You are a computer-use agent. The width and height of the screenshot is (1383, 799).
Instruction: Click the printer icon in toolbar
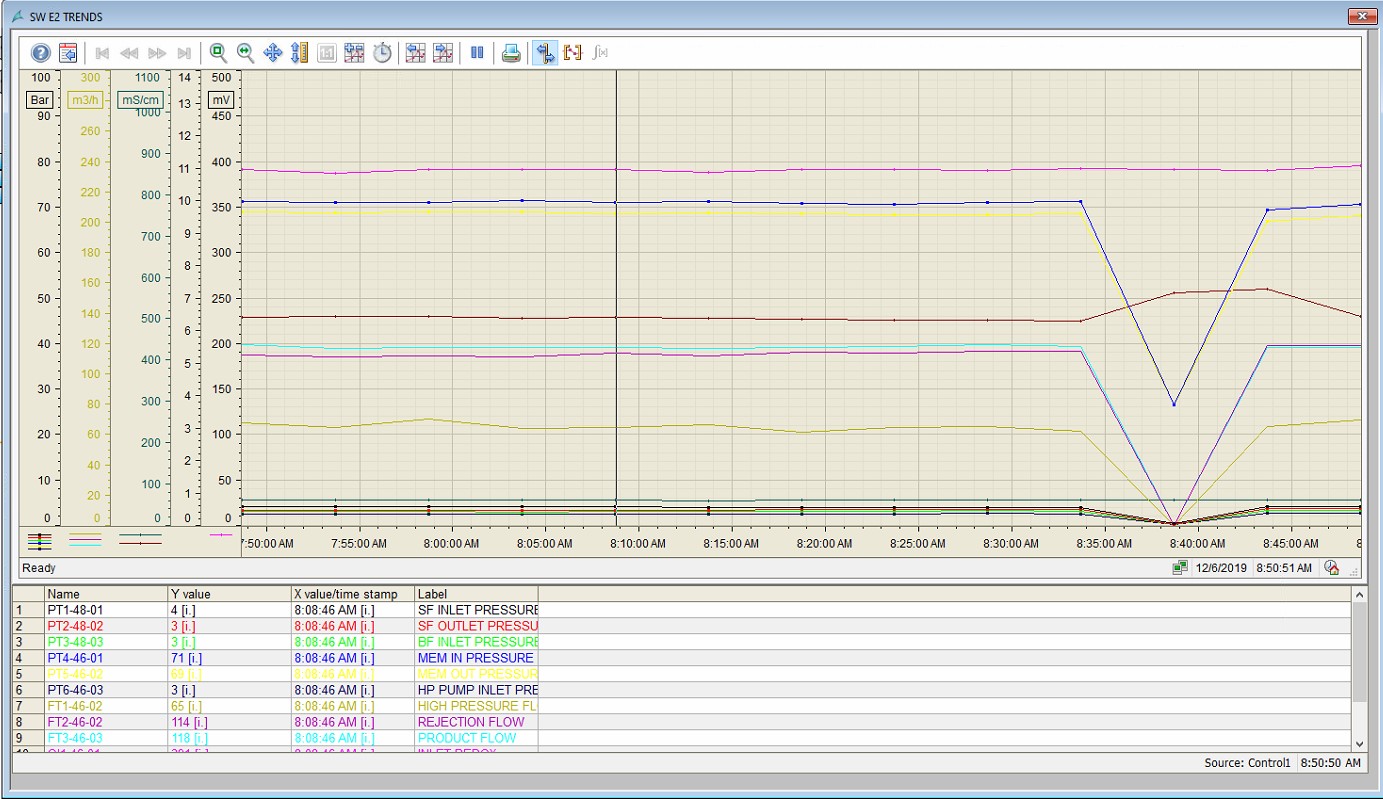pyautogui.click(x=511, y=53)
